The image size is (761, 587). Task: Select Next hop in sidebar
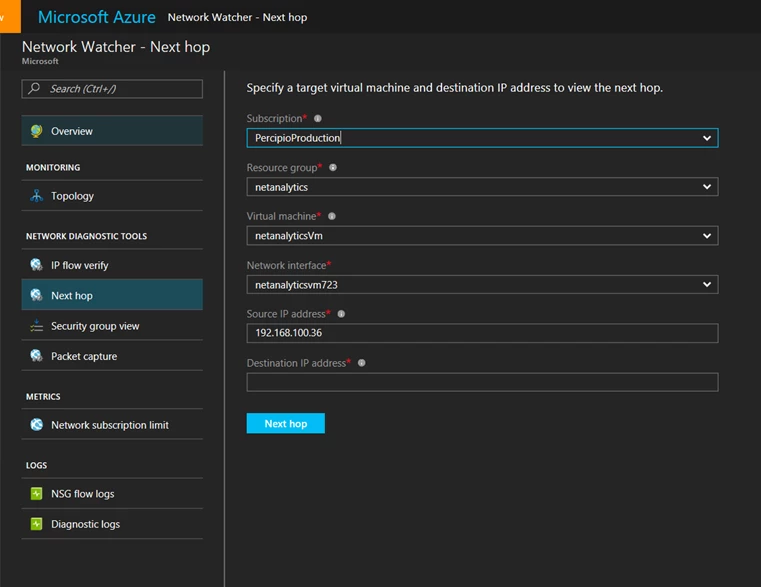click(x=112, y=295)
